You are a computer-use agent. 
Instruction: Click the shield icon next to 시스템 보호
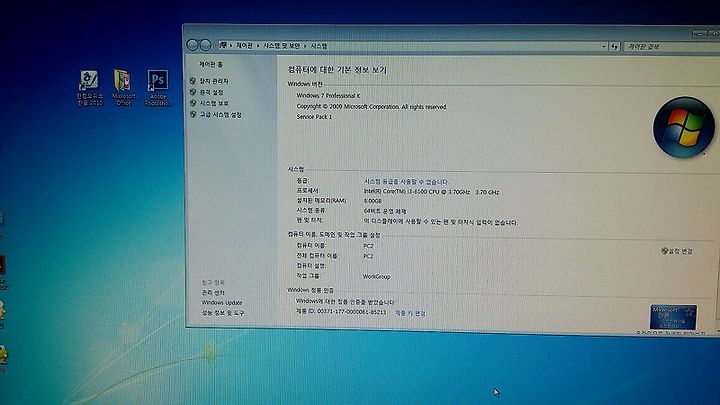193,103
